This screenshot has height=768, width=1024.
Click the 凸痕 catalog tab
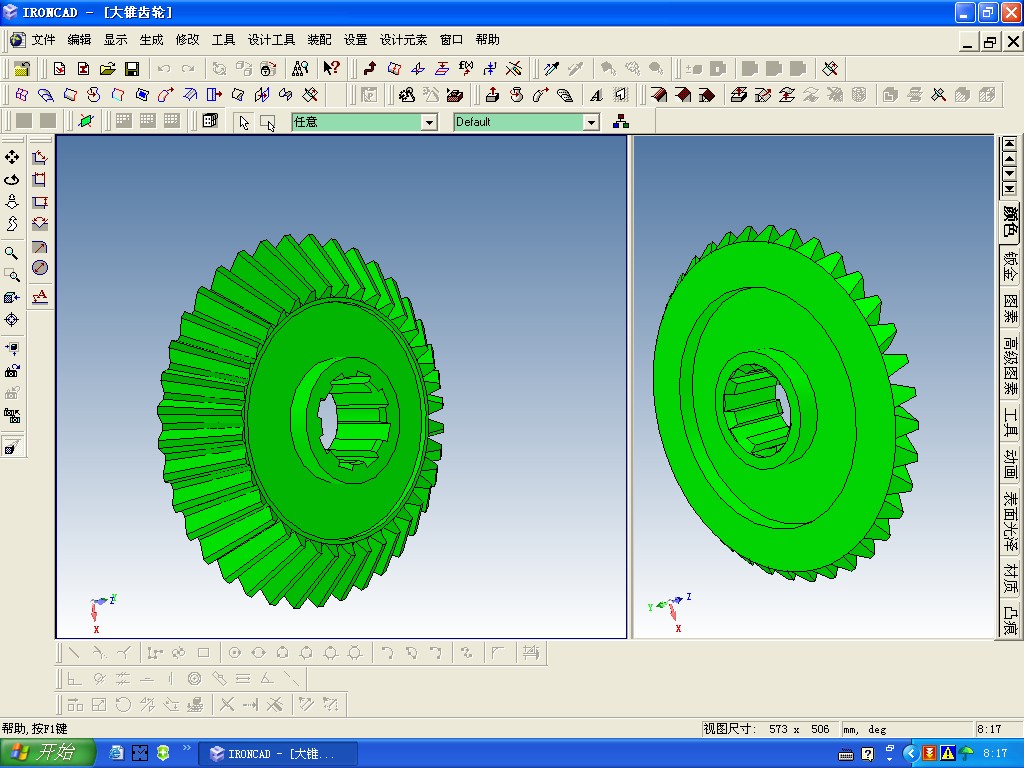(1010, 620)
